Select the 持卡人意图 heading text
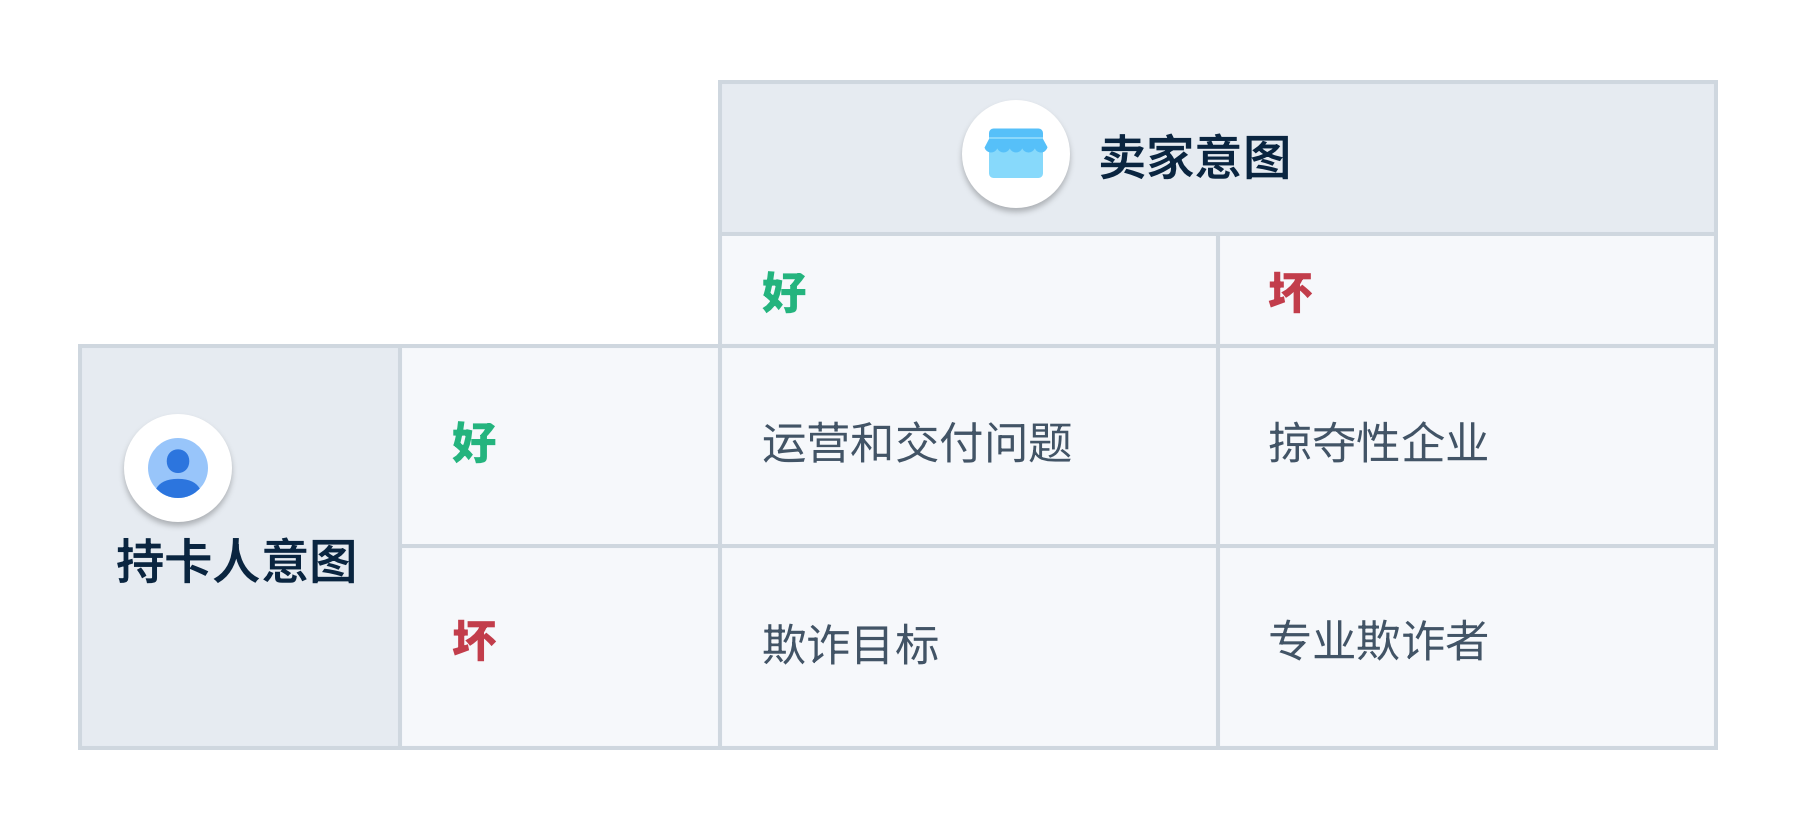This screenshot has width=1800, height=830. (x=237, y=561)
